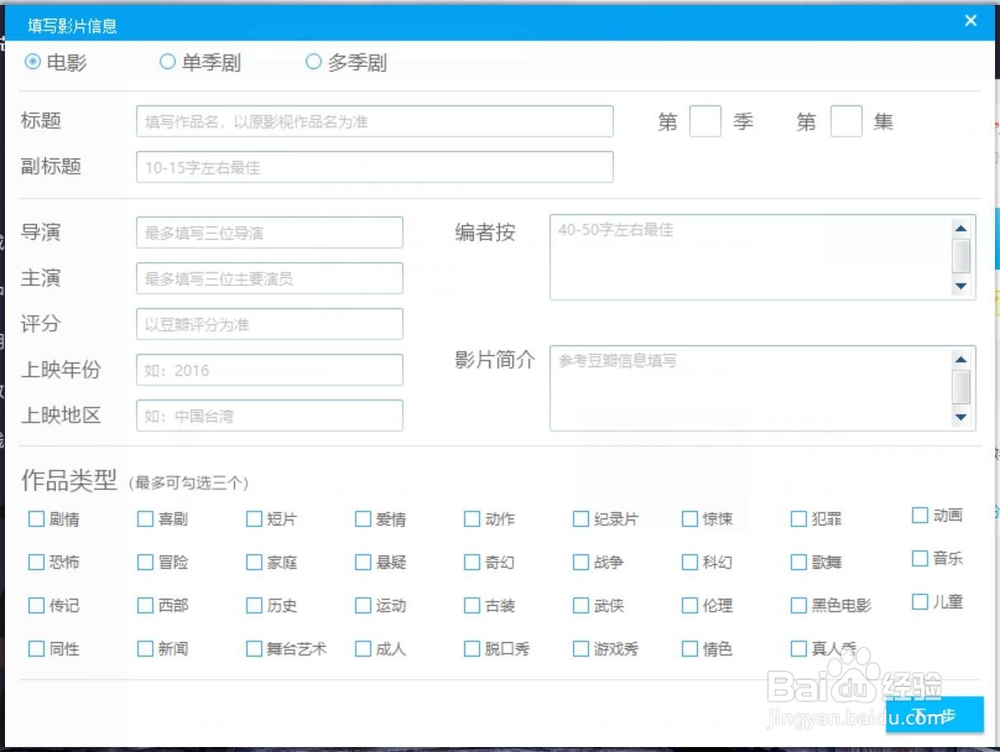The width and height of the screenshot is (1000, 752).
Task: Check the 喜剧 genre checkbox
Action: point(145,519)
